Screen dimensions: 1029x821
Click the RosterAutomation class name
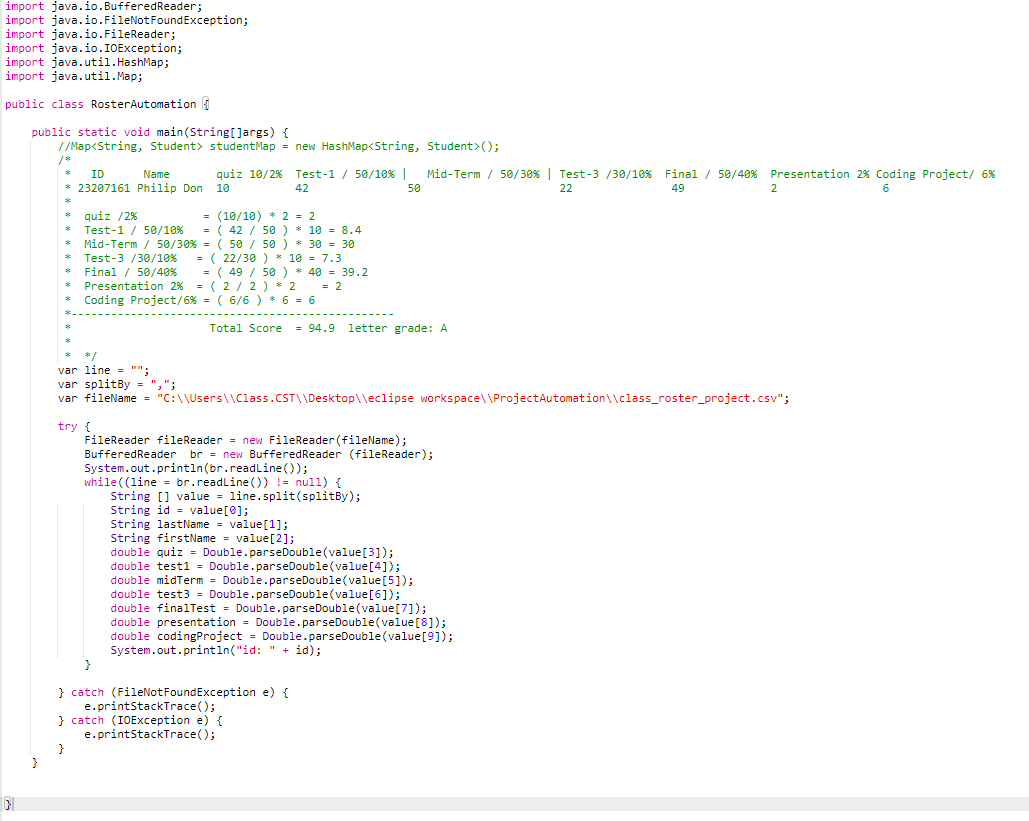coord(143,103)
